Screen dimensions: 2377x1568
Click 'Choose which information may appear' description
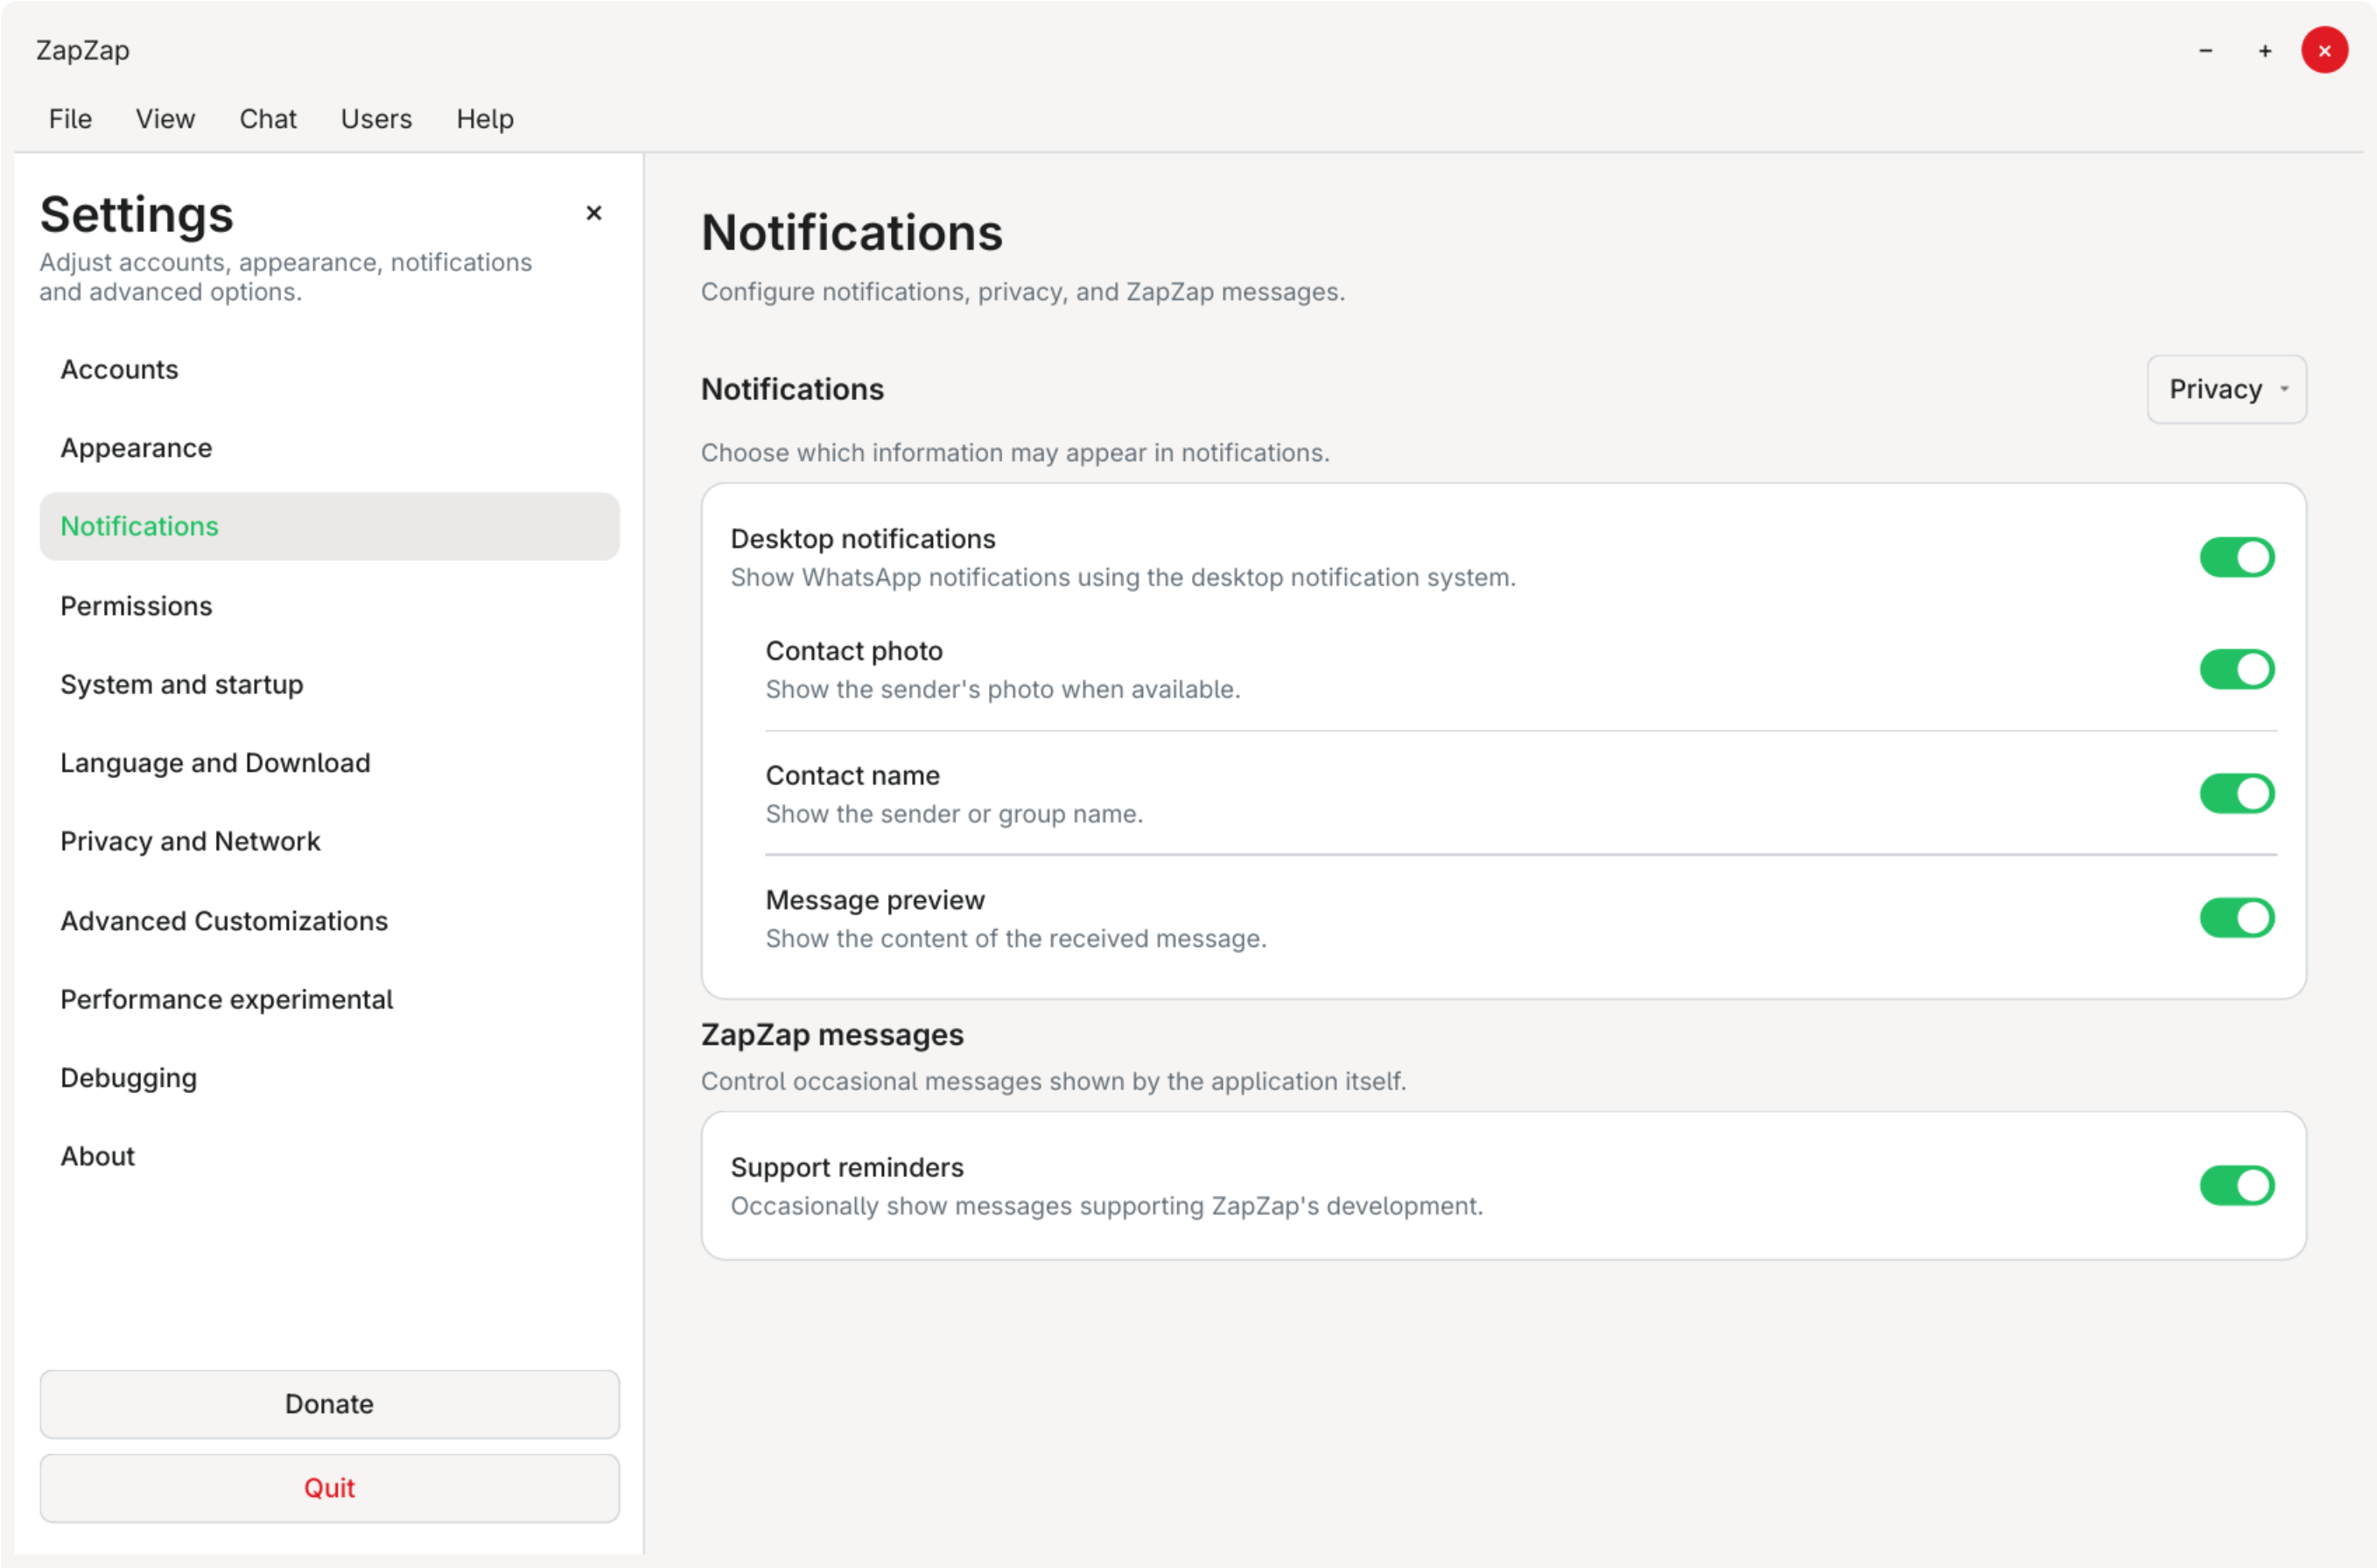pyautogui.click(x=1015, y=453)
